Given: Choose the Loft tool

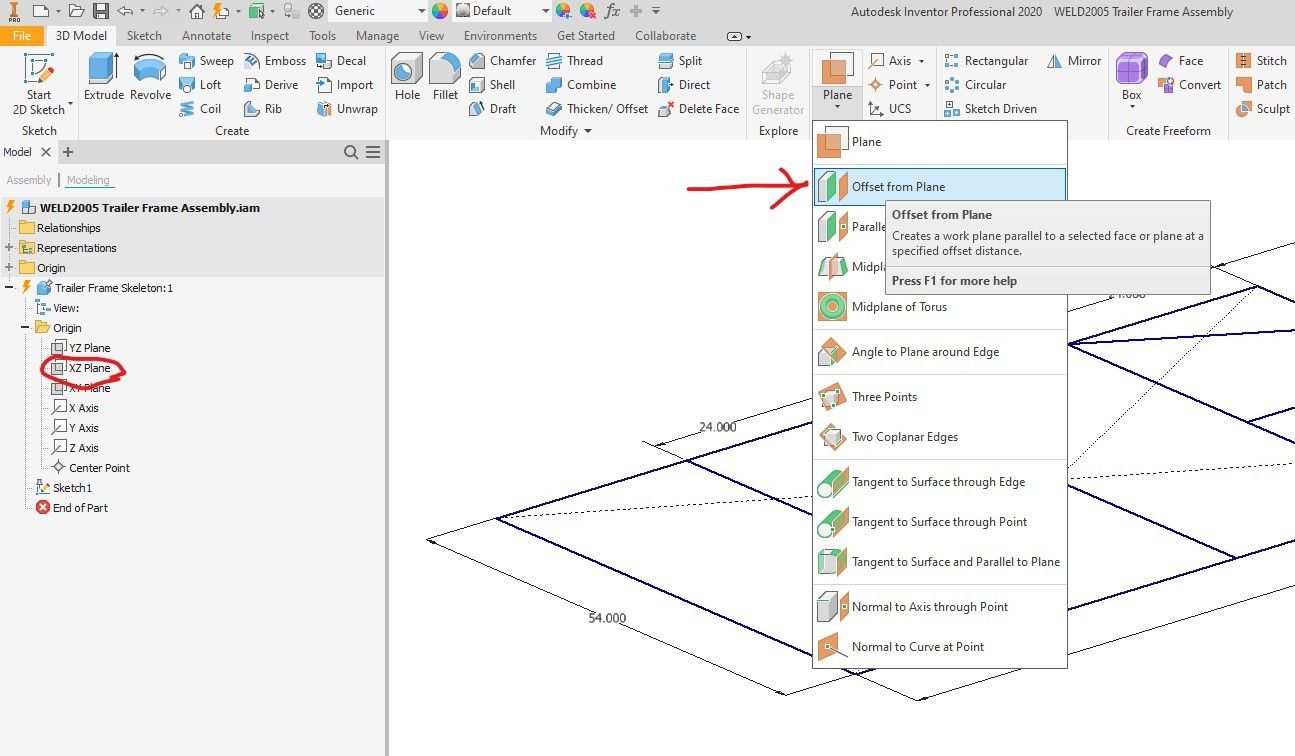Looking at the screenshot, I should 200,85.
